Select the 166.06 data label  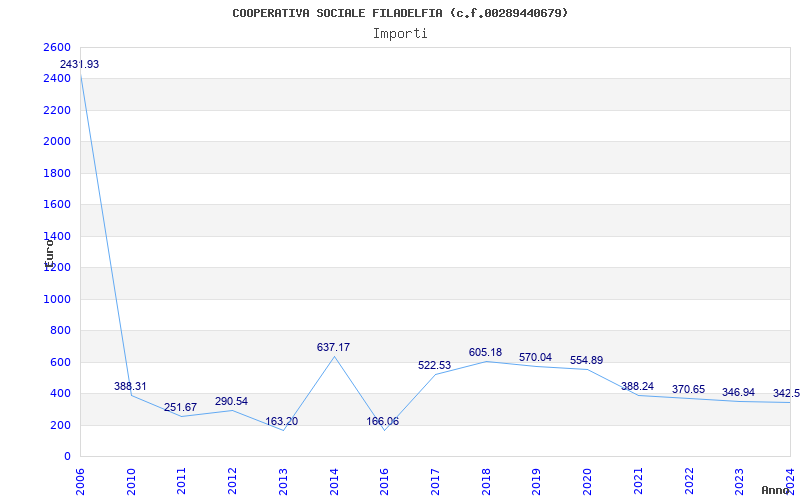pyautogui.click(x=383, y=422)
